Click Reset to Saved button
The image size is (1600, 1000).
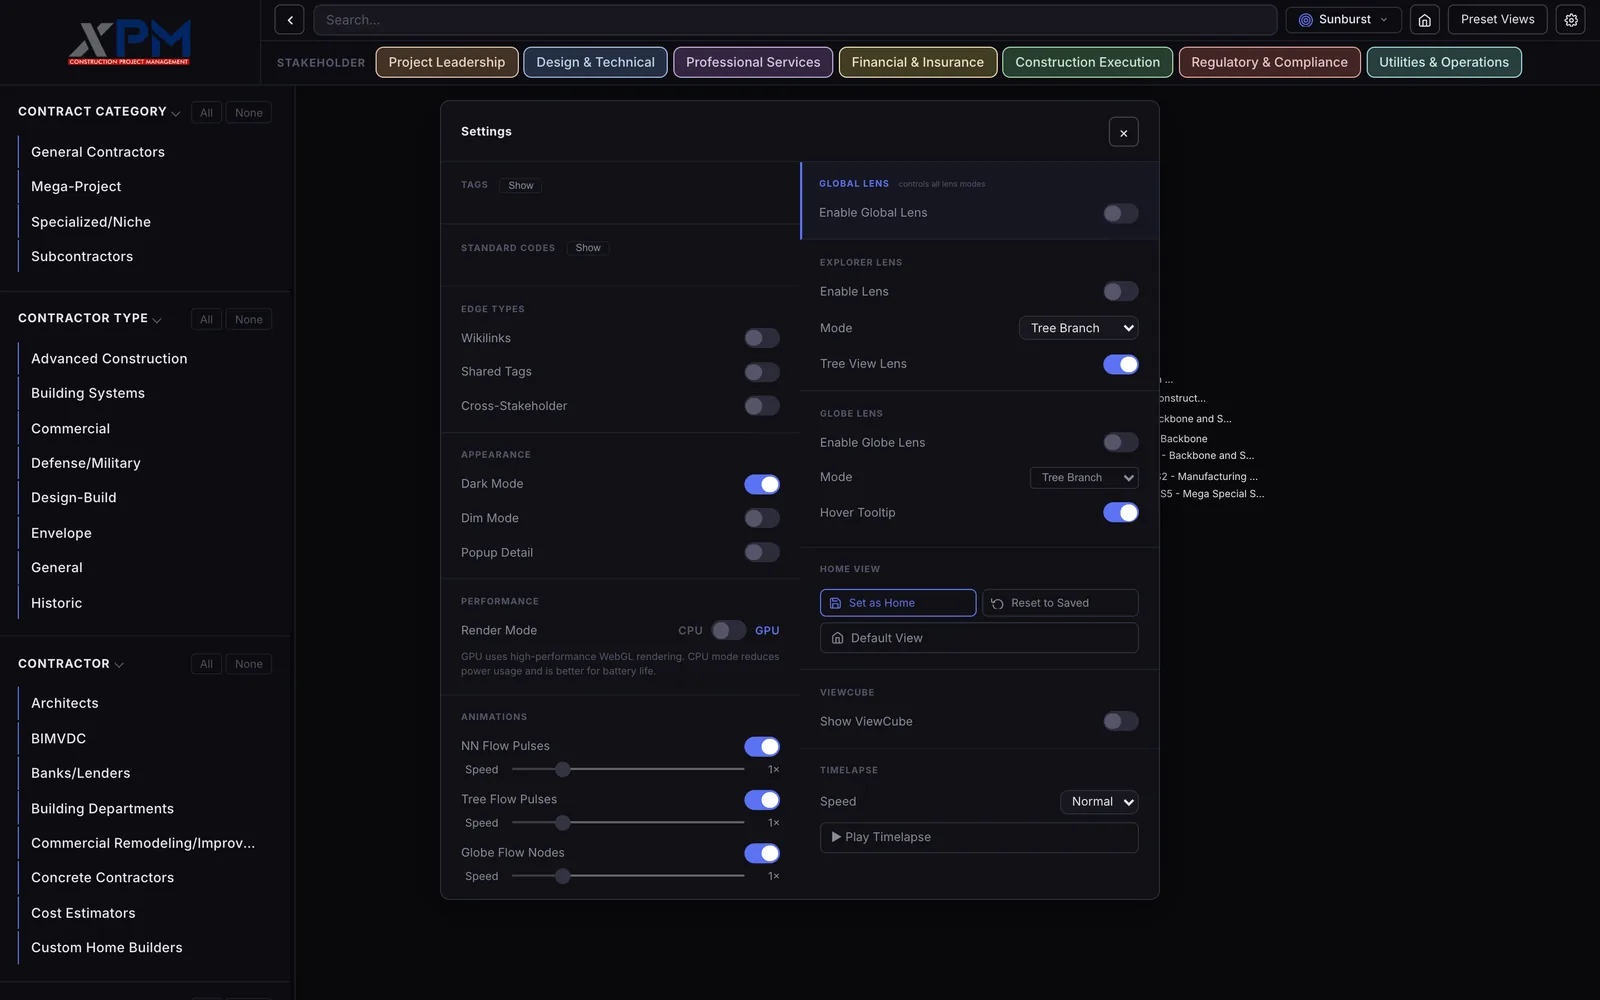pyautogui.click(x=1060, y=603)
